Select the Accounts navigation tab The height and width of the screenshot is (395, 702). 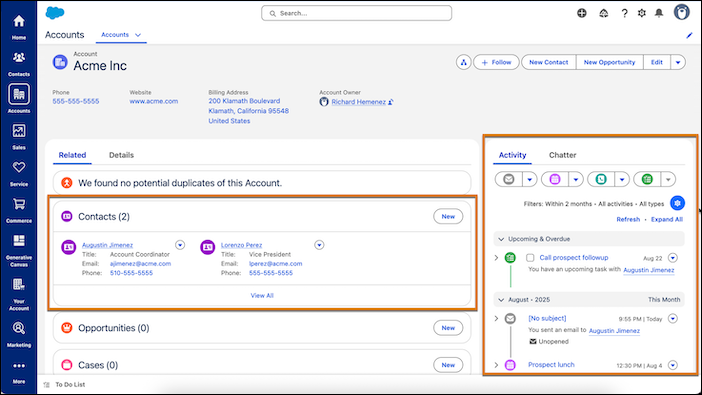115,34
